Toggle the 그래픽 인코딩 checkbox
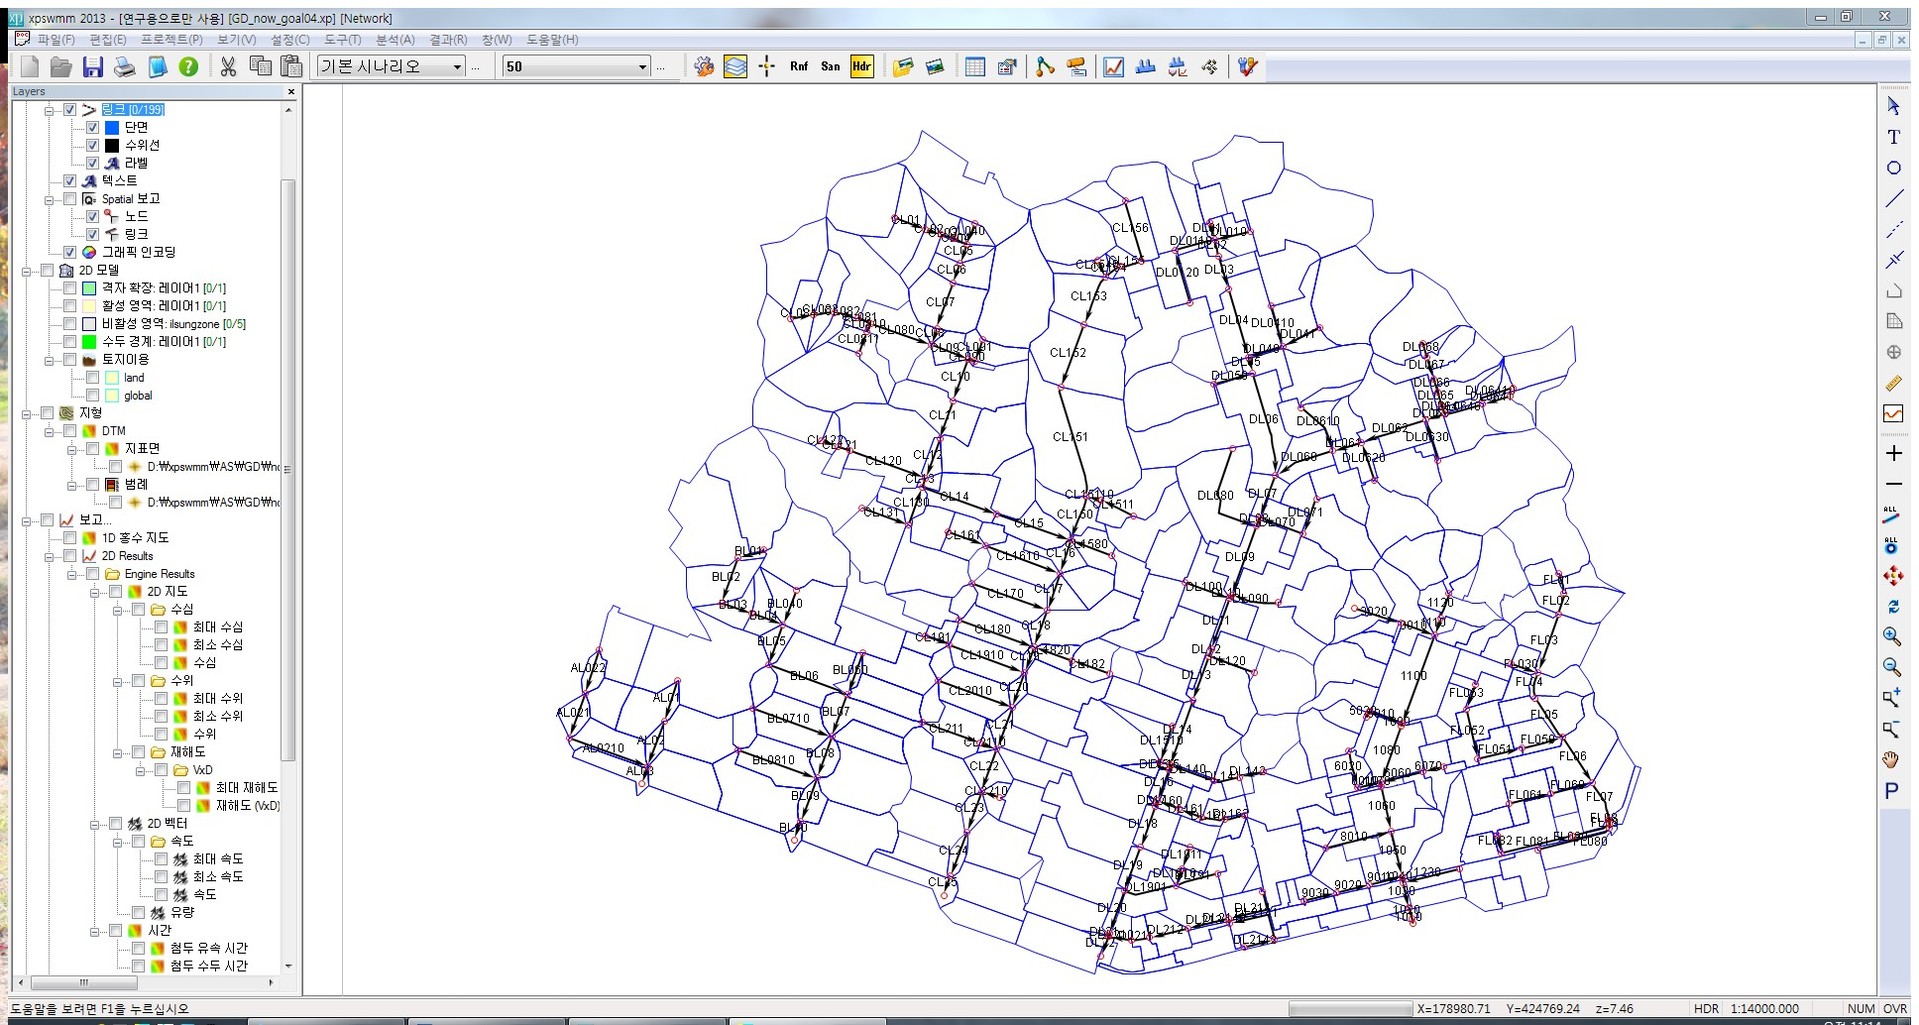Image resolution: width=1919 pixels, height=1025 pixels. pyautogui.click(x=70, y=253)
